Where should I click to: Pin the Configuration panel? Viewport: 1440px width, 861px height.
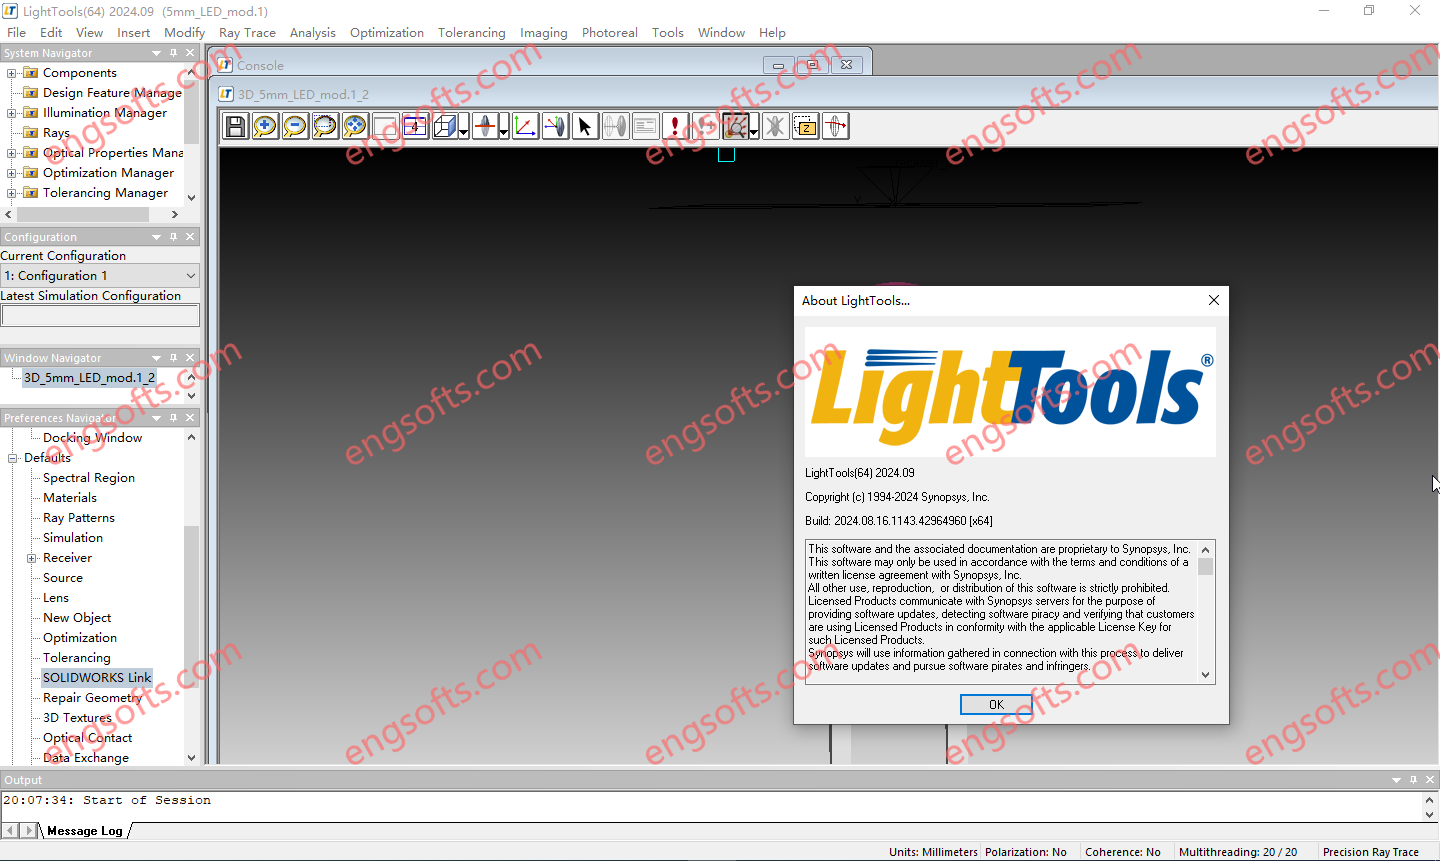click(173, 237)
